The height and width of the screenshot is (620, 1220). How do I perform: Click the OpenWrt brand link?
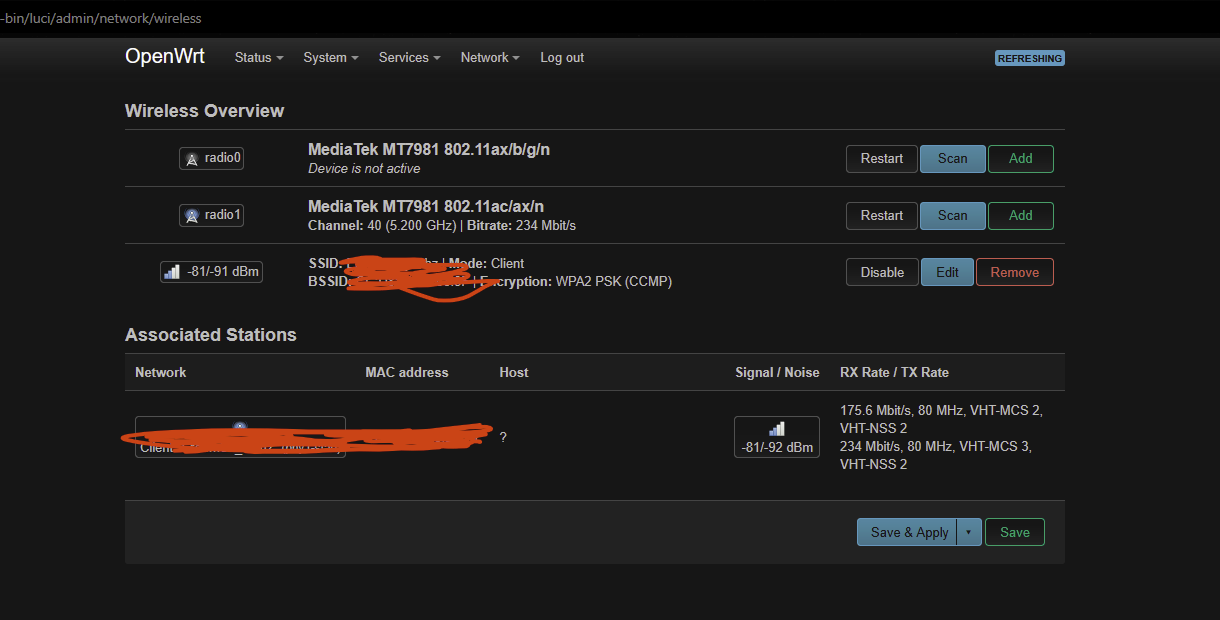coord(165,57)
